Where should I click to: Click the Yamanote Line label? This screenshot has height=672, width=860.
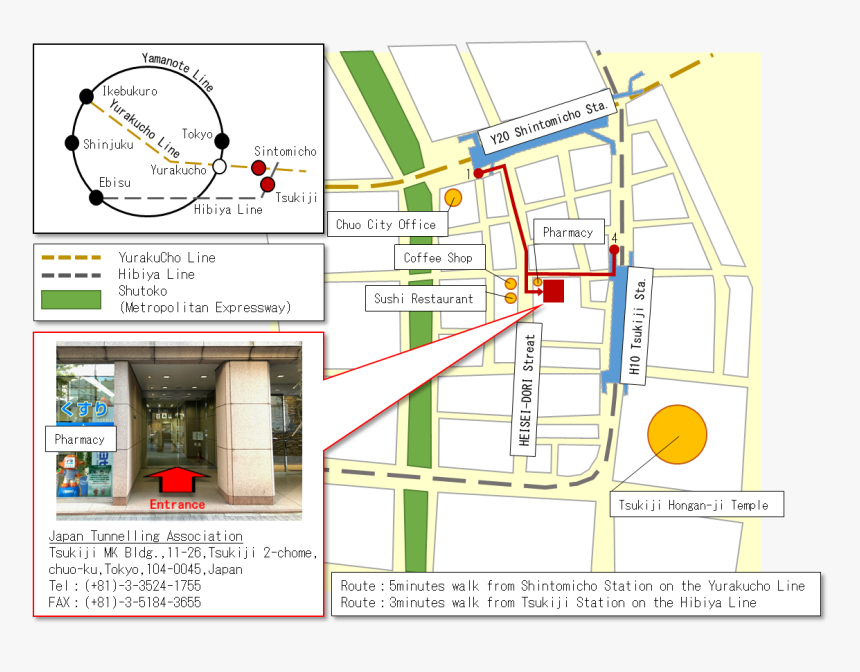coord(178,71)
